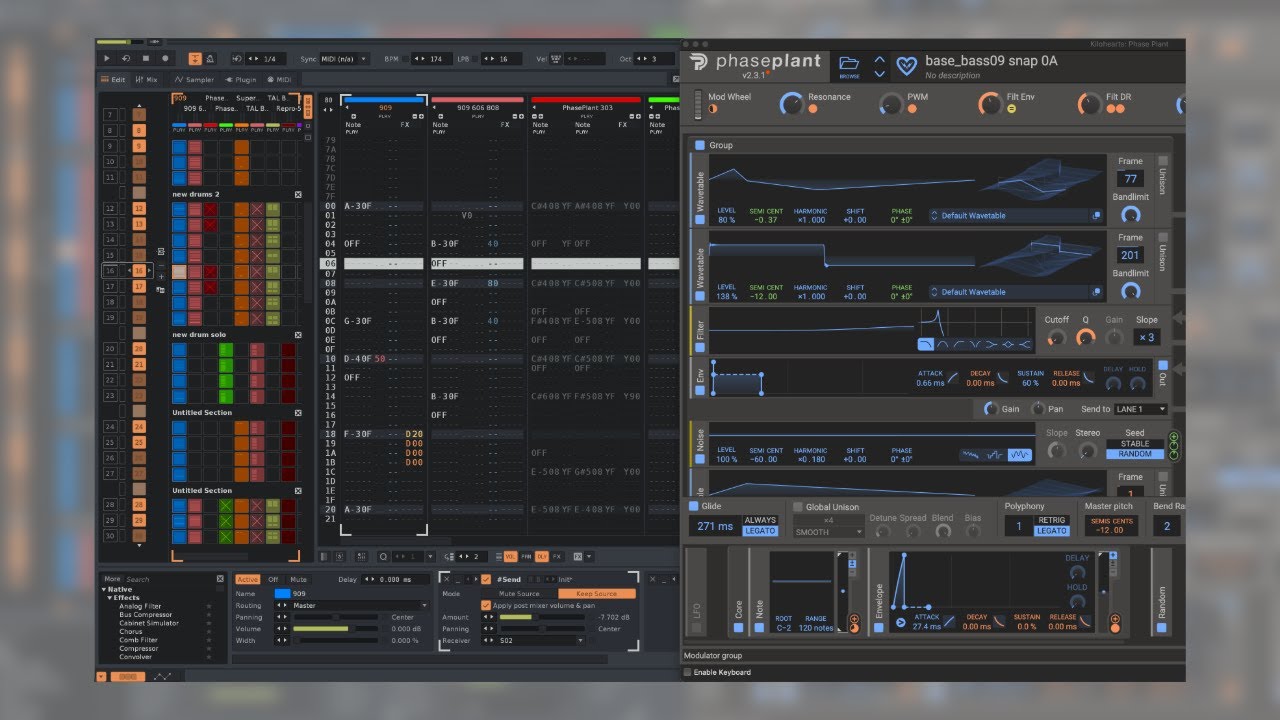Toggle the PAN column button

tap(526, 556)
